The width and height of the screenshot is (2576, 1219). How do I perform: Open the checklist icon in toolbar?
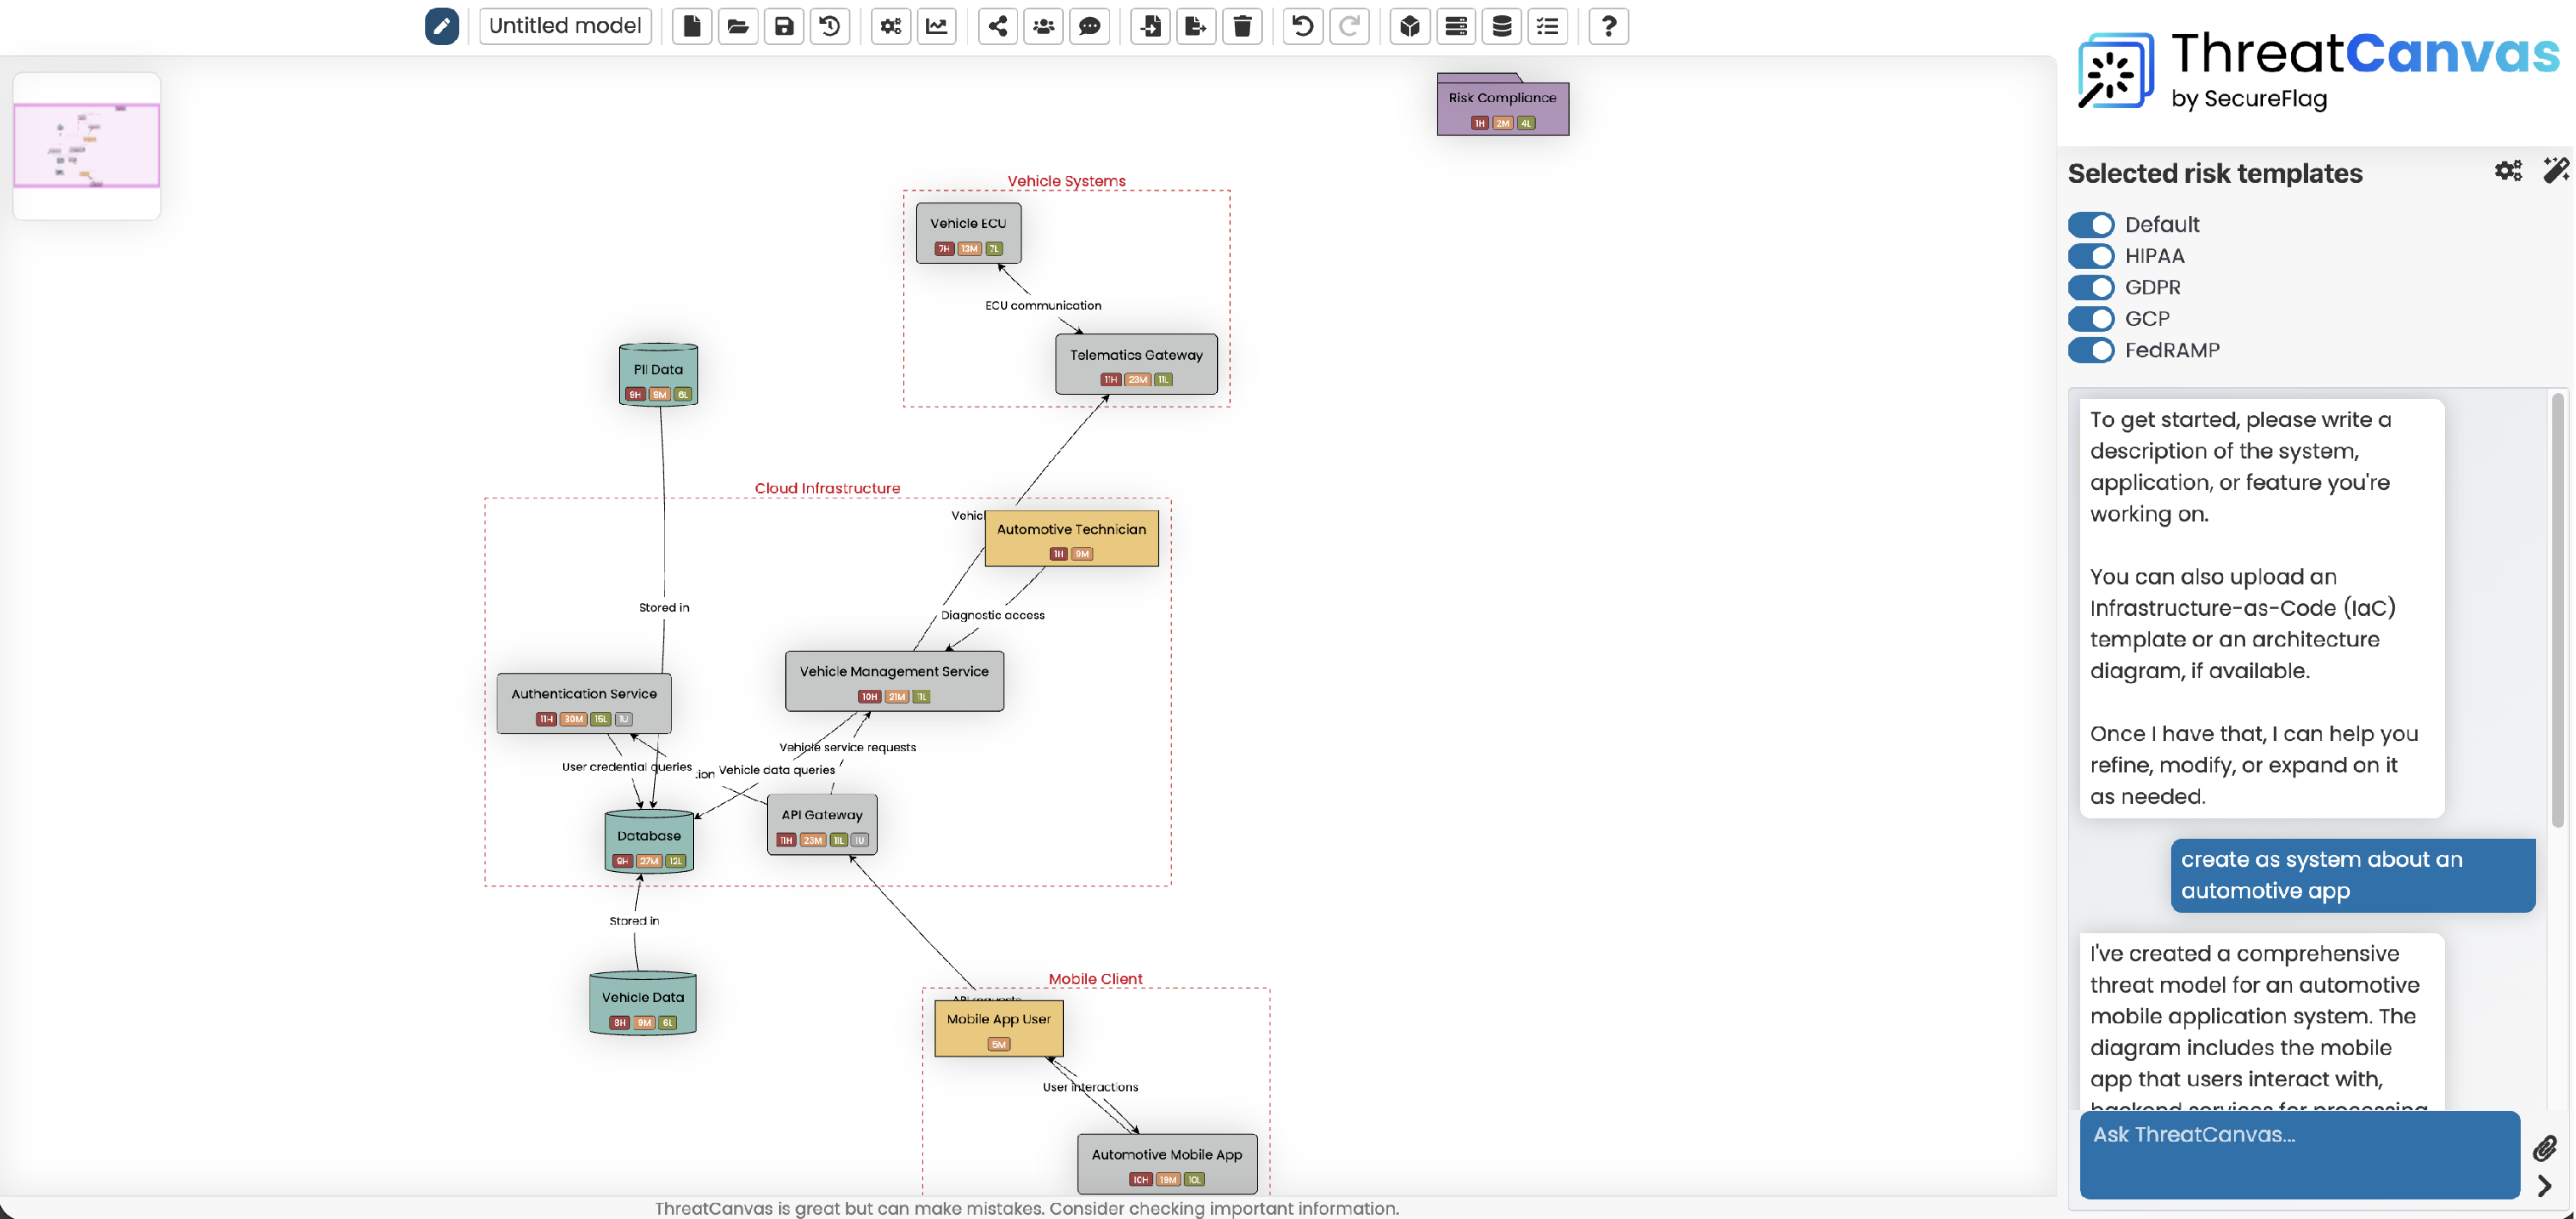pyautogui.click(x=1548, y=26)
